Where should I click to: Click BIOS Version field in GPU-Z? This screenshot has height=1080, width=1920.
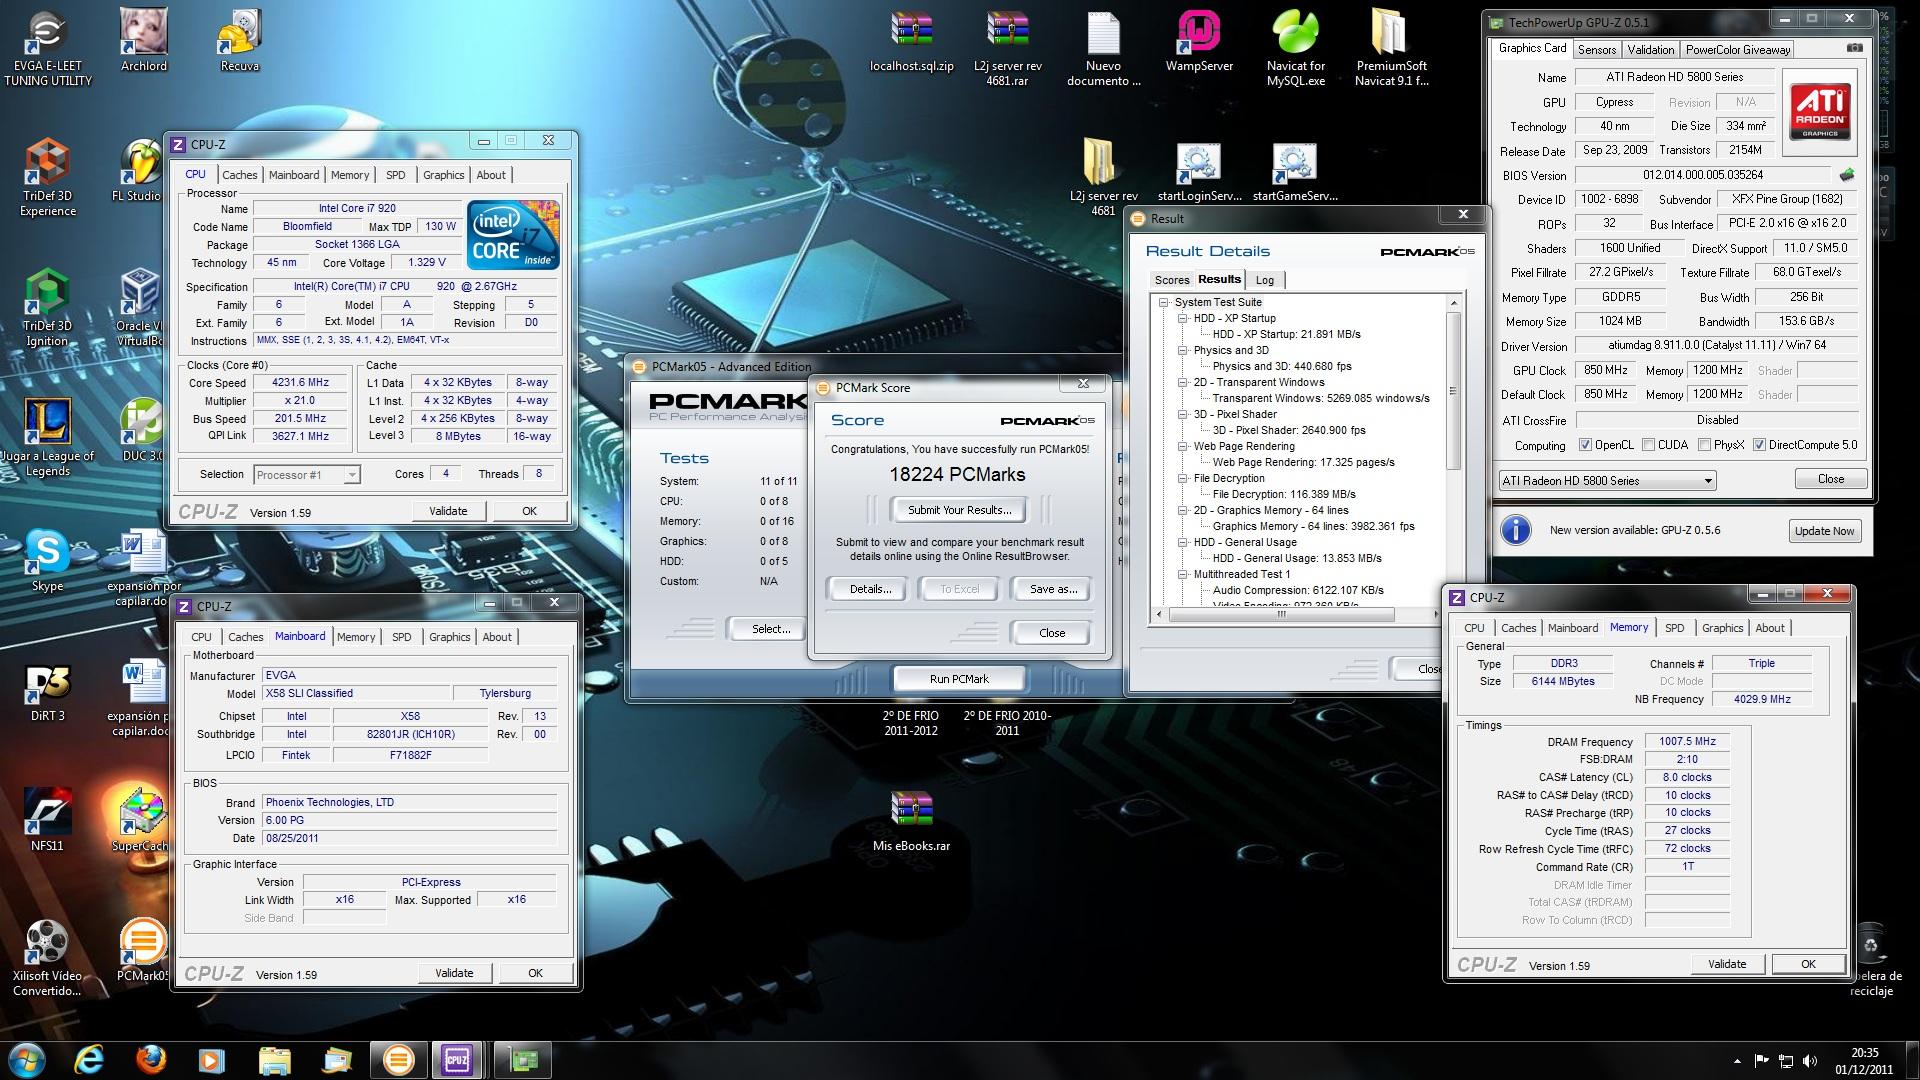(1703, 175)
